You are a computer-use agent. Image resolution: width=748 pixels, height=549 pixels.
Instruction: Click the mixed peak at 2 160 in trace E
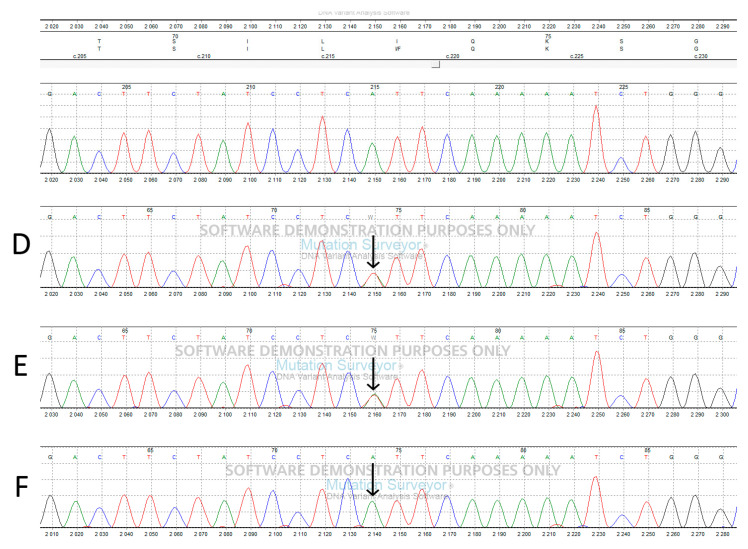coord(374,401)
